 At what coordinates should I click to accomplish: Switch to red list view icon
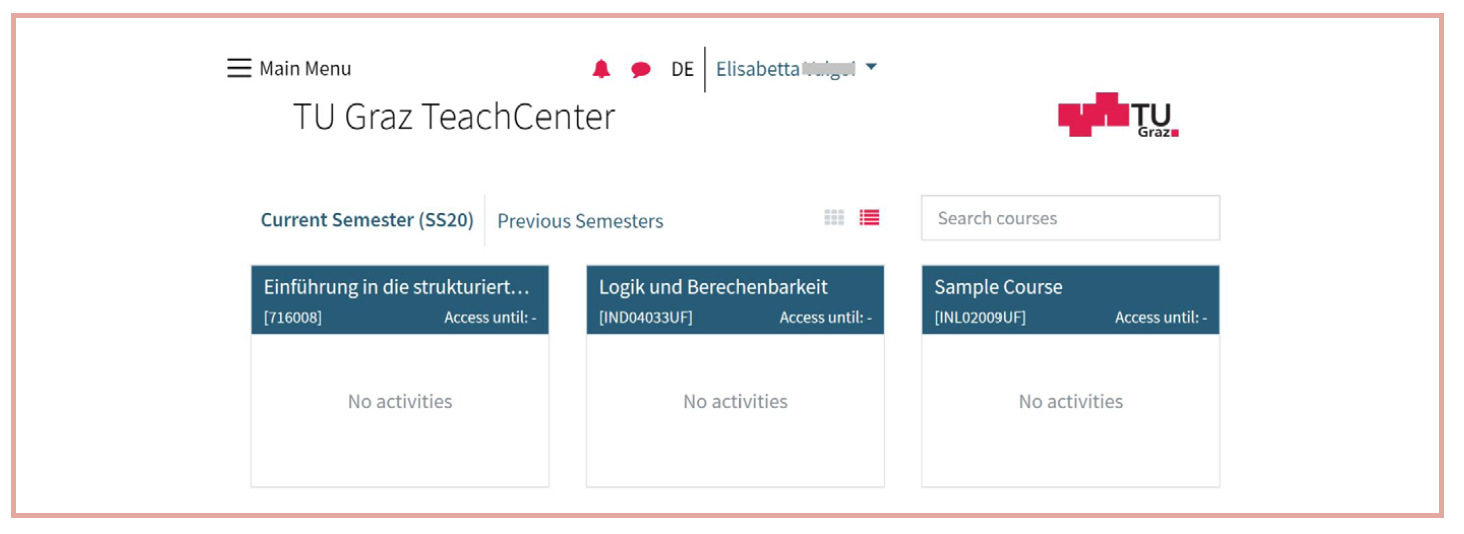point(869,217)
